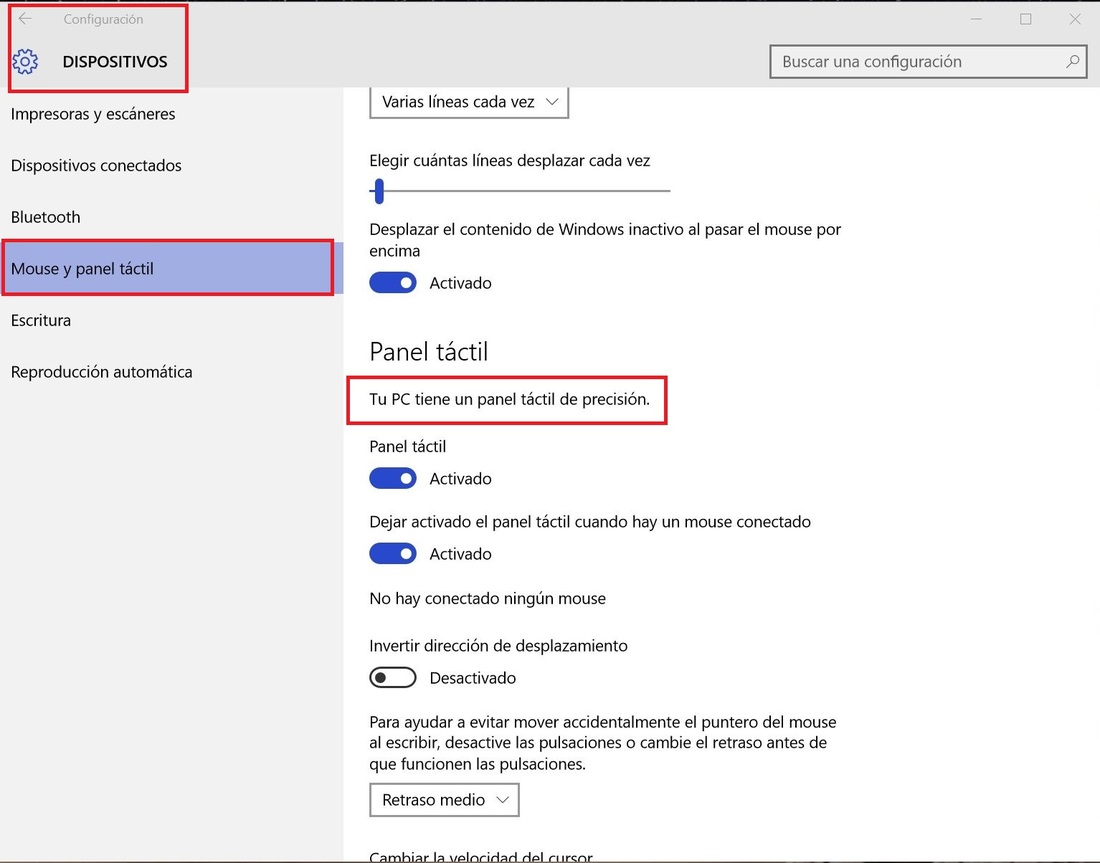Maximize the Configuración window
Screen dimensions: 1100x863
pos(1026,19)
